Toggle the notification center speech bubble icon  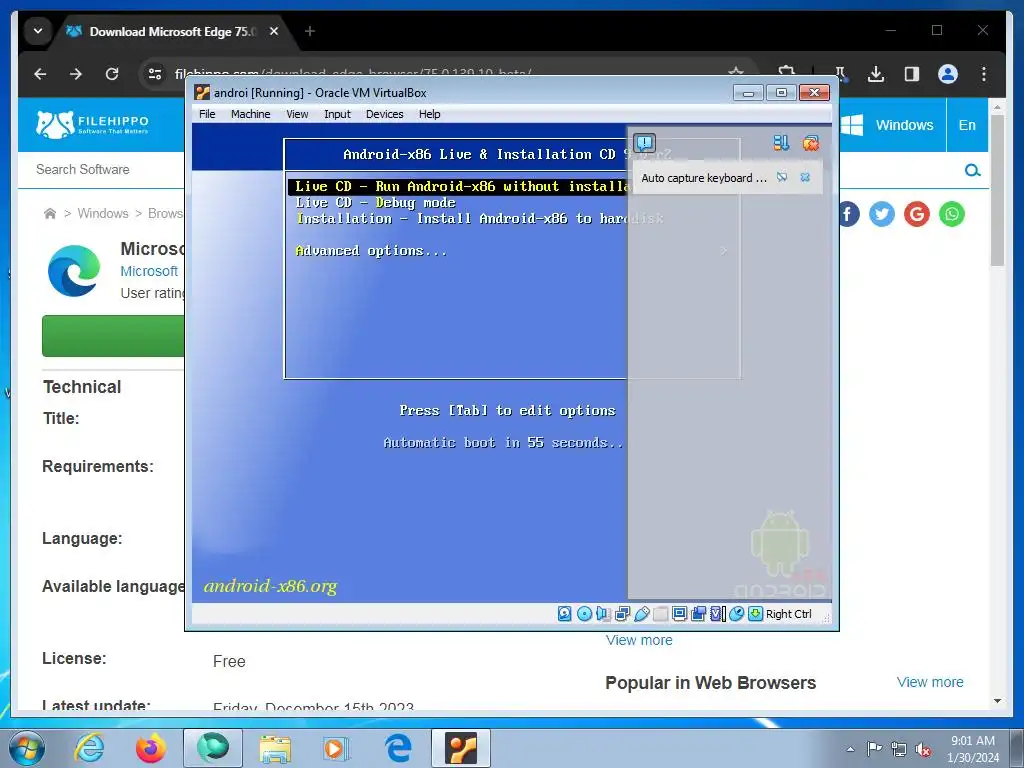coord(645,143)
